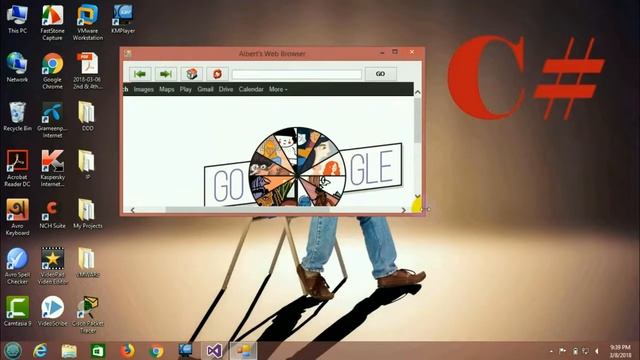Screen dimensions: 640x360
Task: Click the Google doodle wheel image
Action: tap(297, 167)
